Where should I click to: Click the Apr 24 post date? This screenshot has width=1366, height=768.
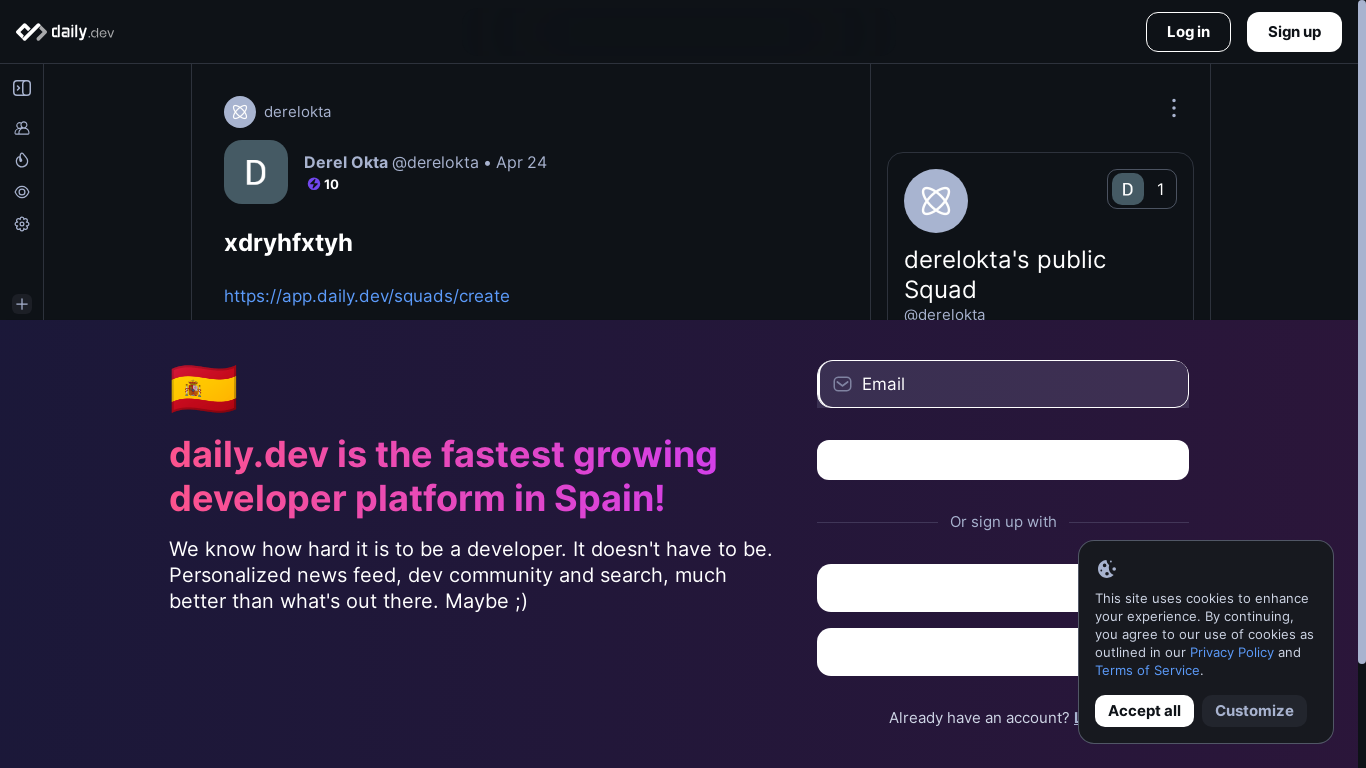pyautogui.click(x=521, y=162)
